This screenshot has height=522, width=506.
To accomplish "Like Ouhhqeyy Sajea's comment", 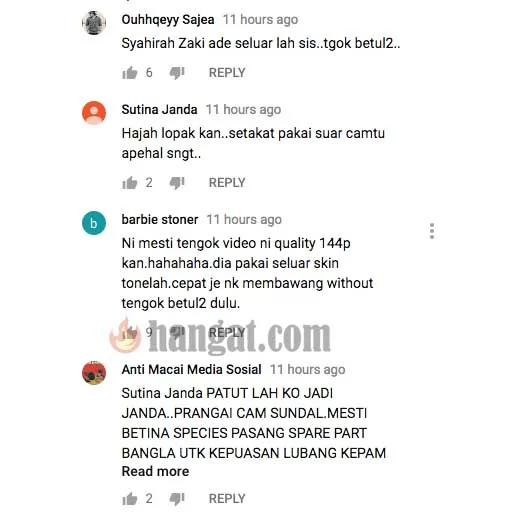I will [x=130, y=73].
